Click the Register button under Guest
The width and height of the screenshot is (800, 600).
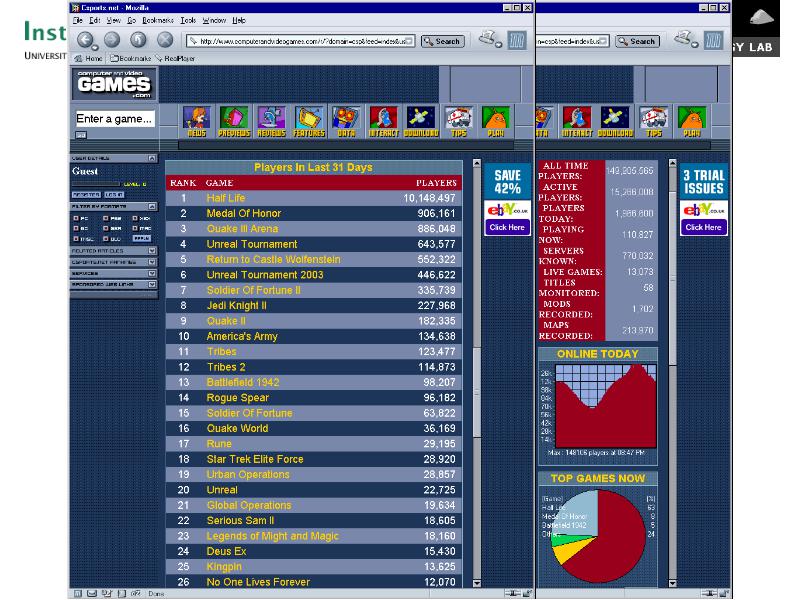tap(86, 194)
